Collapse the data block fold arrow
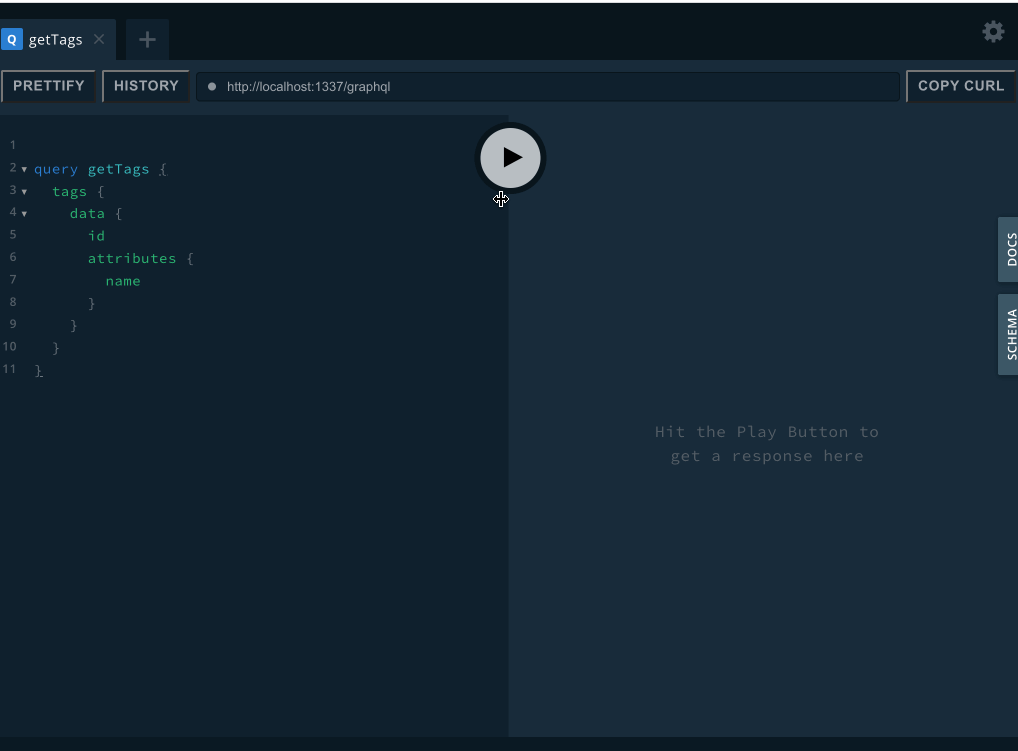The image size is (1018, 751). click(x=24, y=213)
